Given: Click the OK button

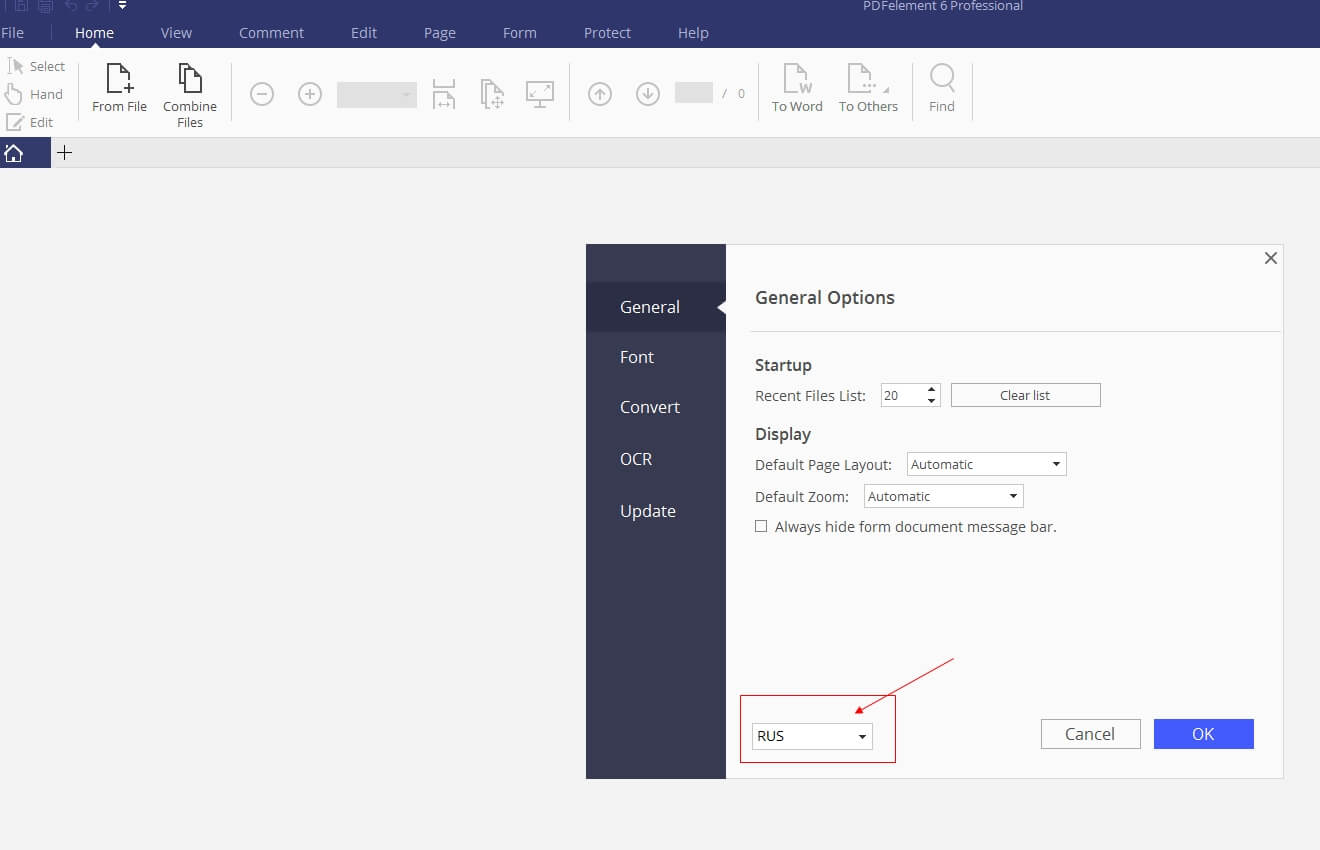Looking at the screenshot, I should (1203, 734).
